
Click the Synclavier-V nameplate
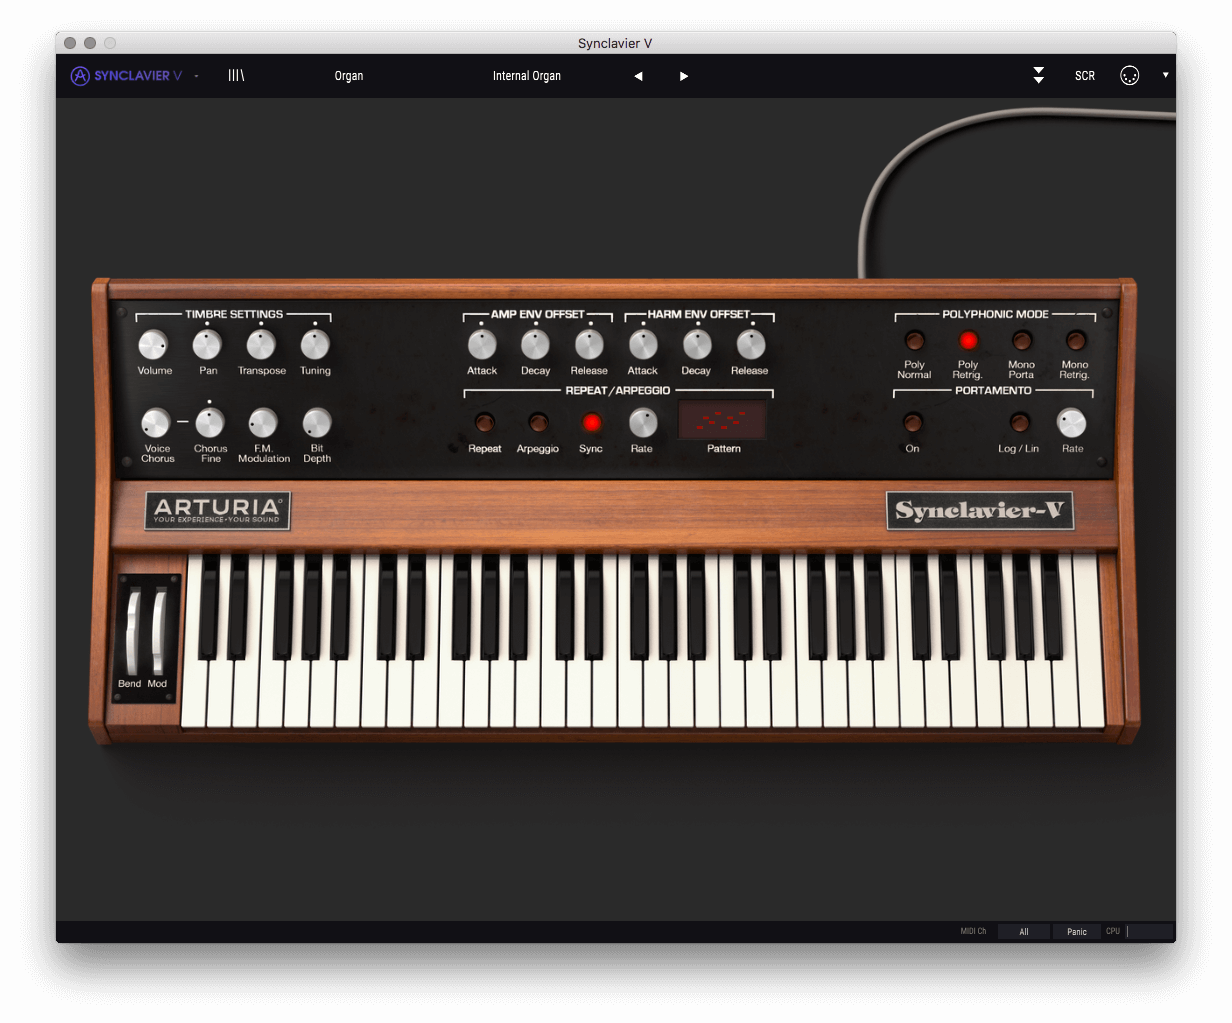pos(980,511)
